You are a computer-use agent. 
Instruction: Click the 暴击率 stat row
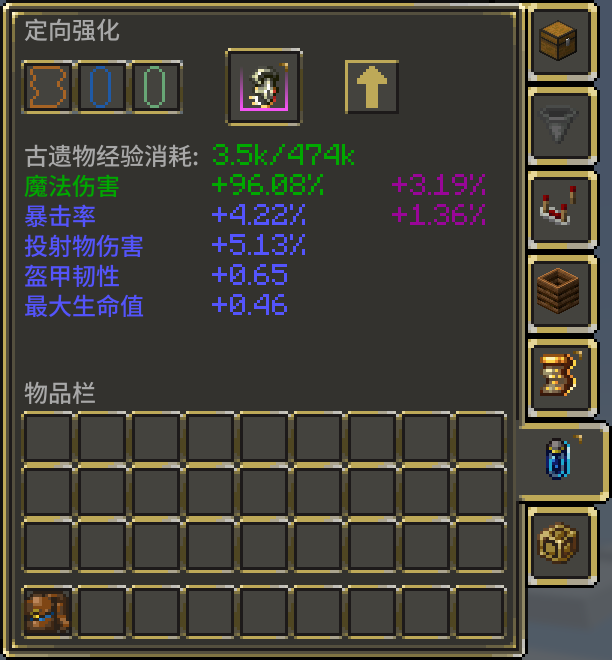pos(255,216)
